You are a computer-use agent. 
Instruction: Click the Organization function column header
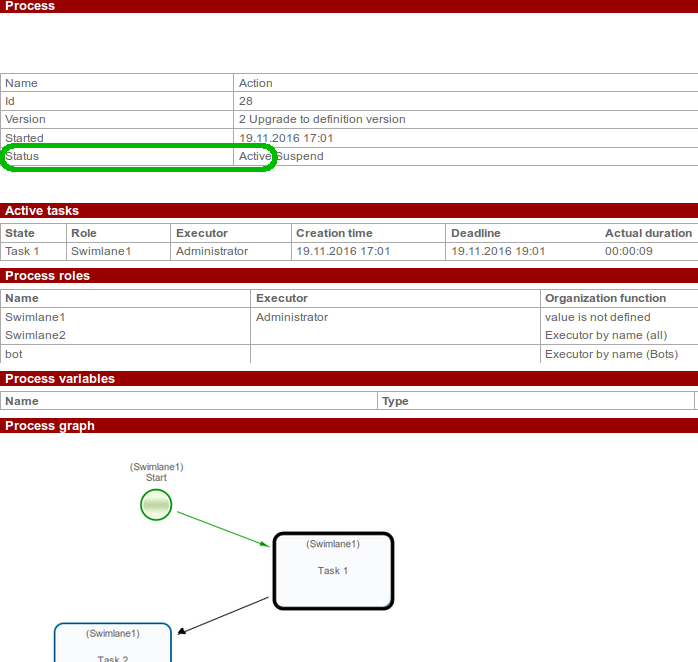coord(605,298)
